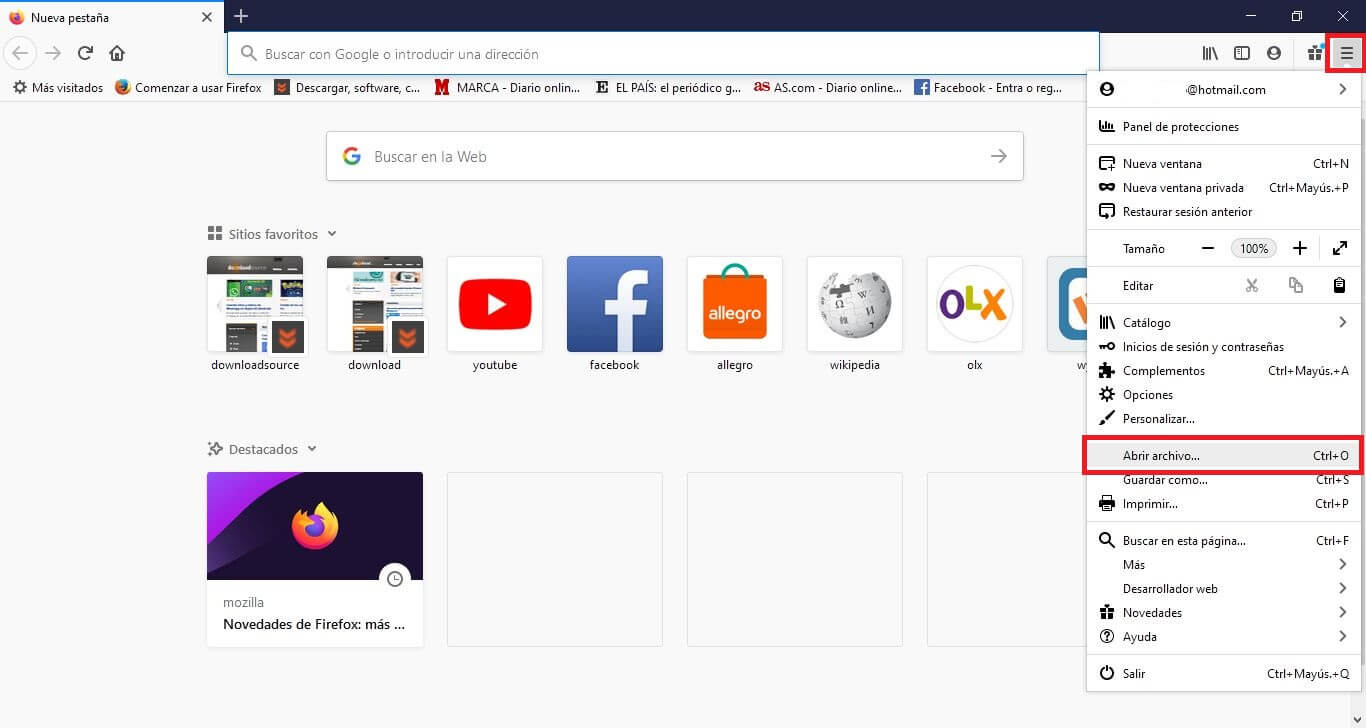Click Salir to quit Firefox
Image resolution: width=1366 pixels, height=728 pixels.
coord(1225,673)
